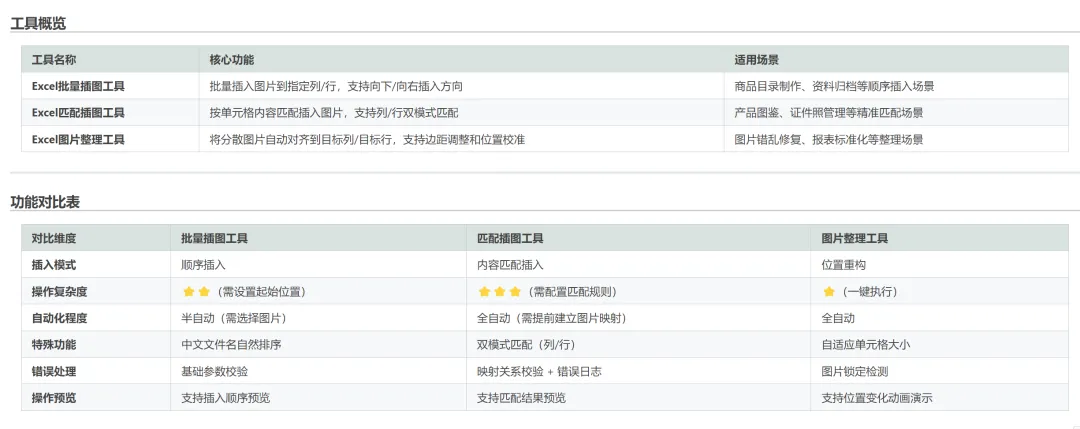
Task: Click the text （需配置匹配规则）
Action: [x=571, y=291]
